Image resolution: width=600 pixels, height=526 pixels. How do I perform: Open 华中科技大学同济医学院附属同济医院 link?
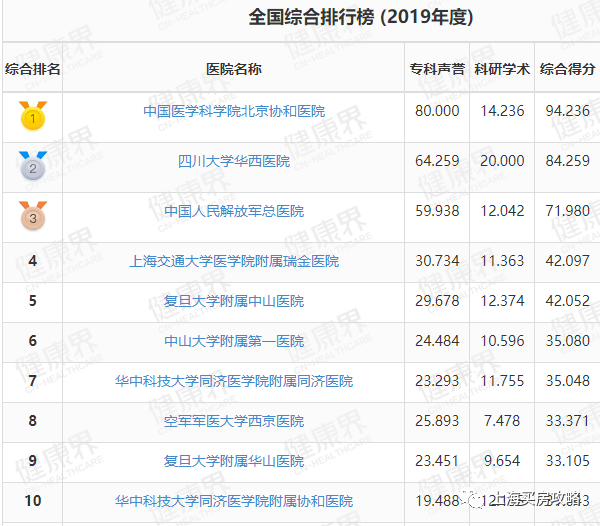(234, 381)
